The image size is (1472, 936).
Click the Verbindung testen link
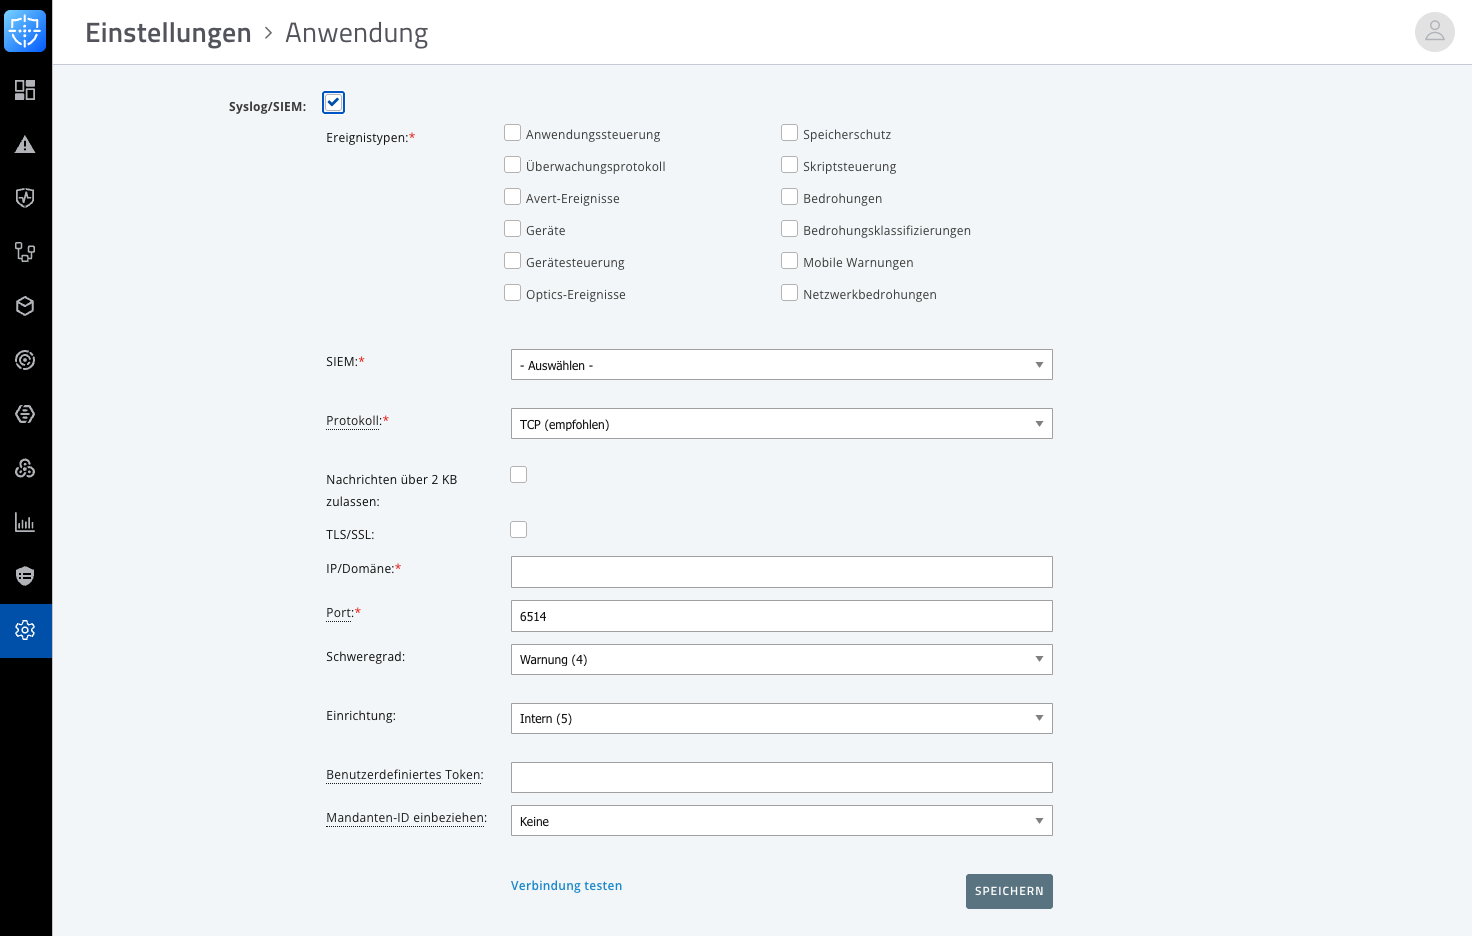(566, 886)
